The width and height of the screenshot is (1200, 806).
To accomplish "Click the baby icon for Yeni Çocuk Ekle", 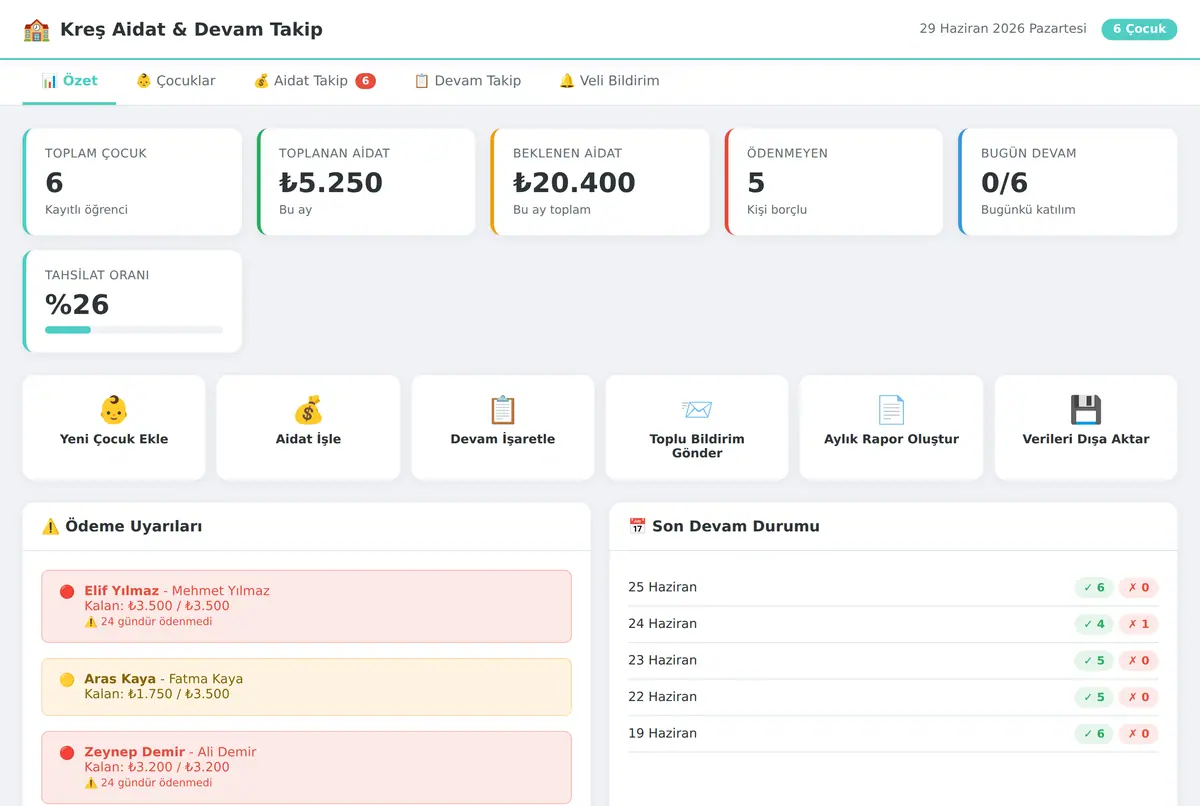I will coord(113,410).
